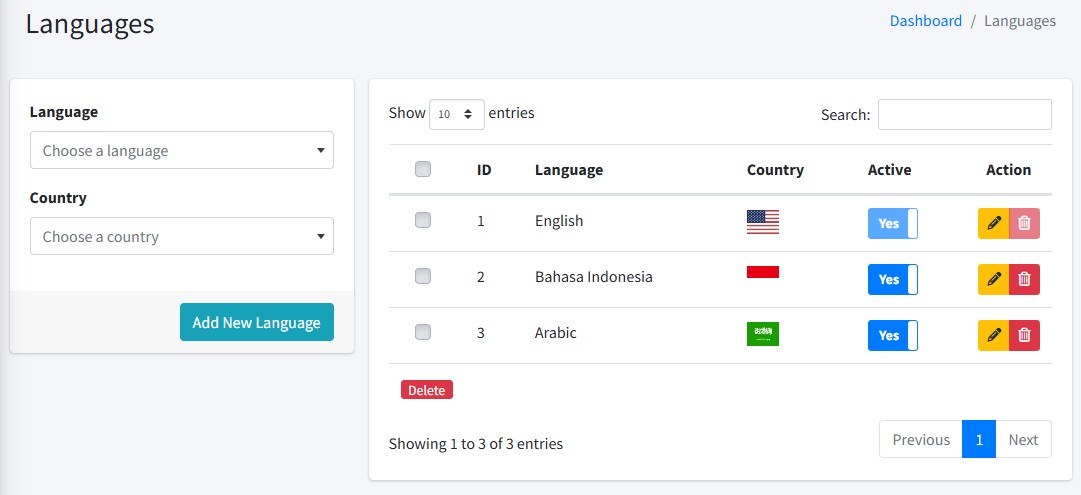Click the Languages breadcrumb text
1081x495 pixels.
1020,21
